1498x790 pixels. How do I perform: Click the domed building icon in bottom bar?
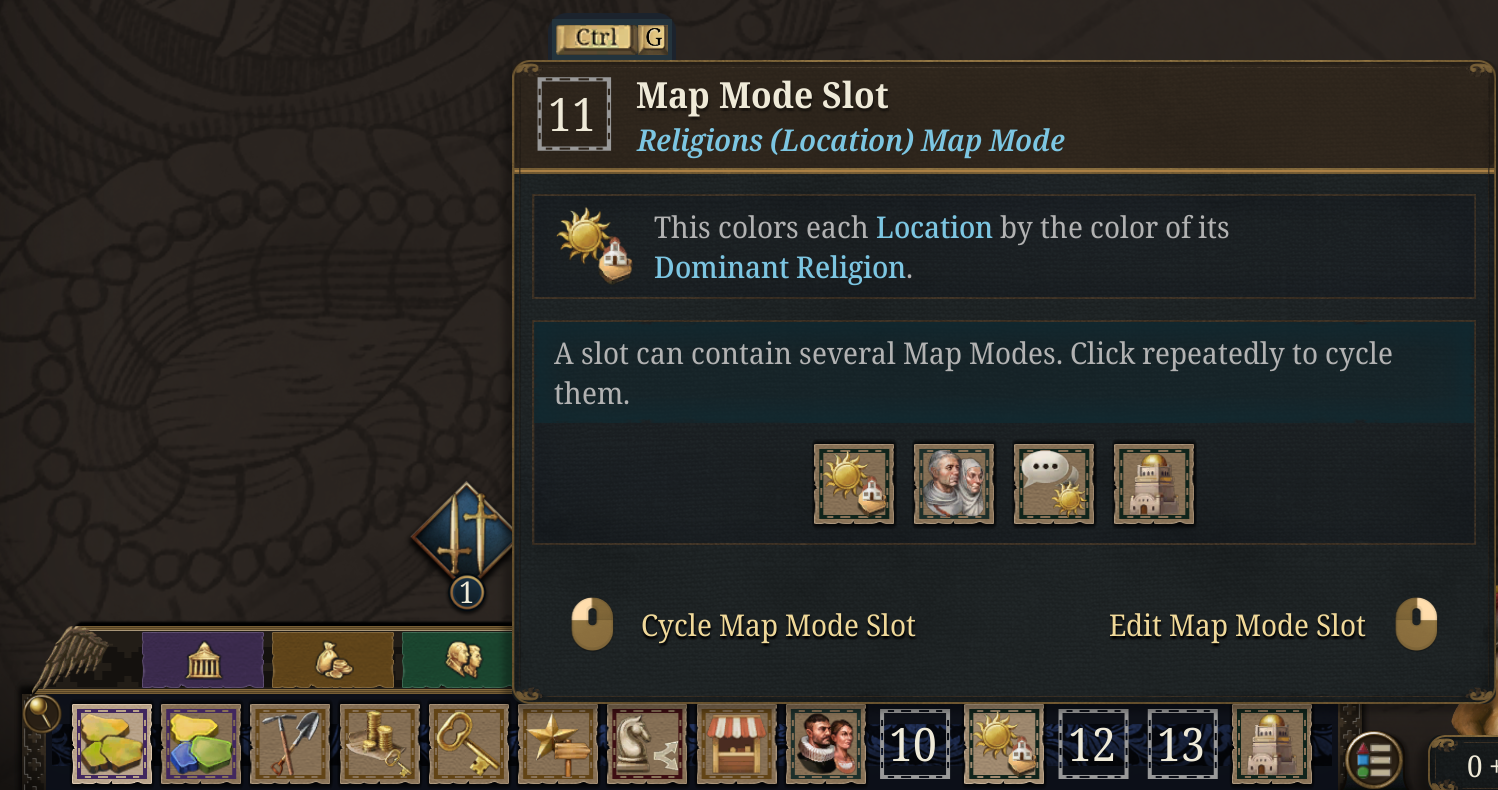click(x=1272, y=743)
